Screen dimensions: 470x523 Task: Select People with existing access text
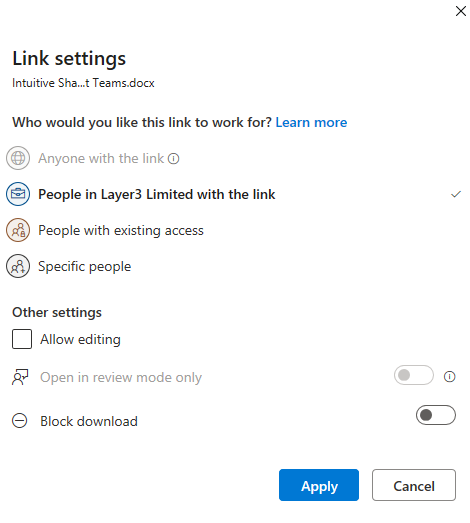coord(121,230)
